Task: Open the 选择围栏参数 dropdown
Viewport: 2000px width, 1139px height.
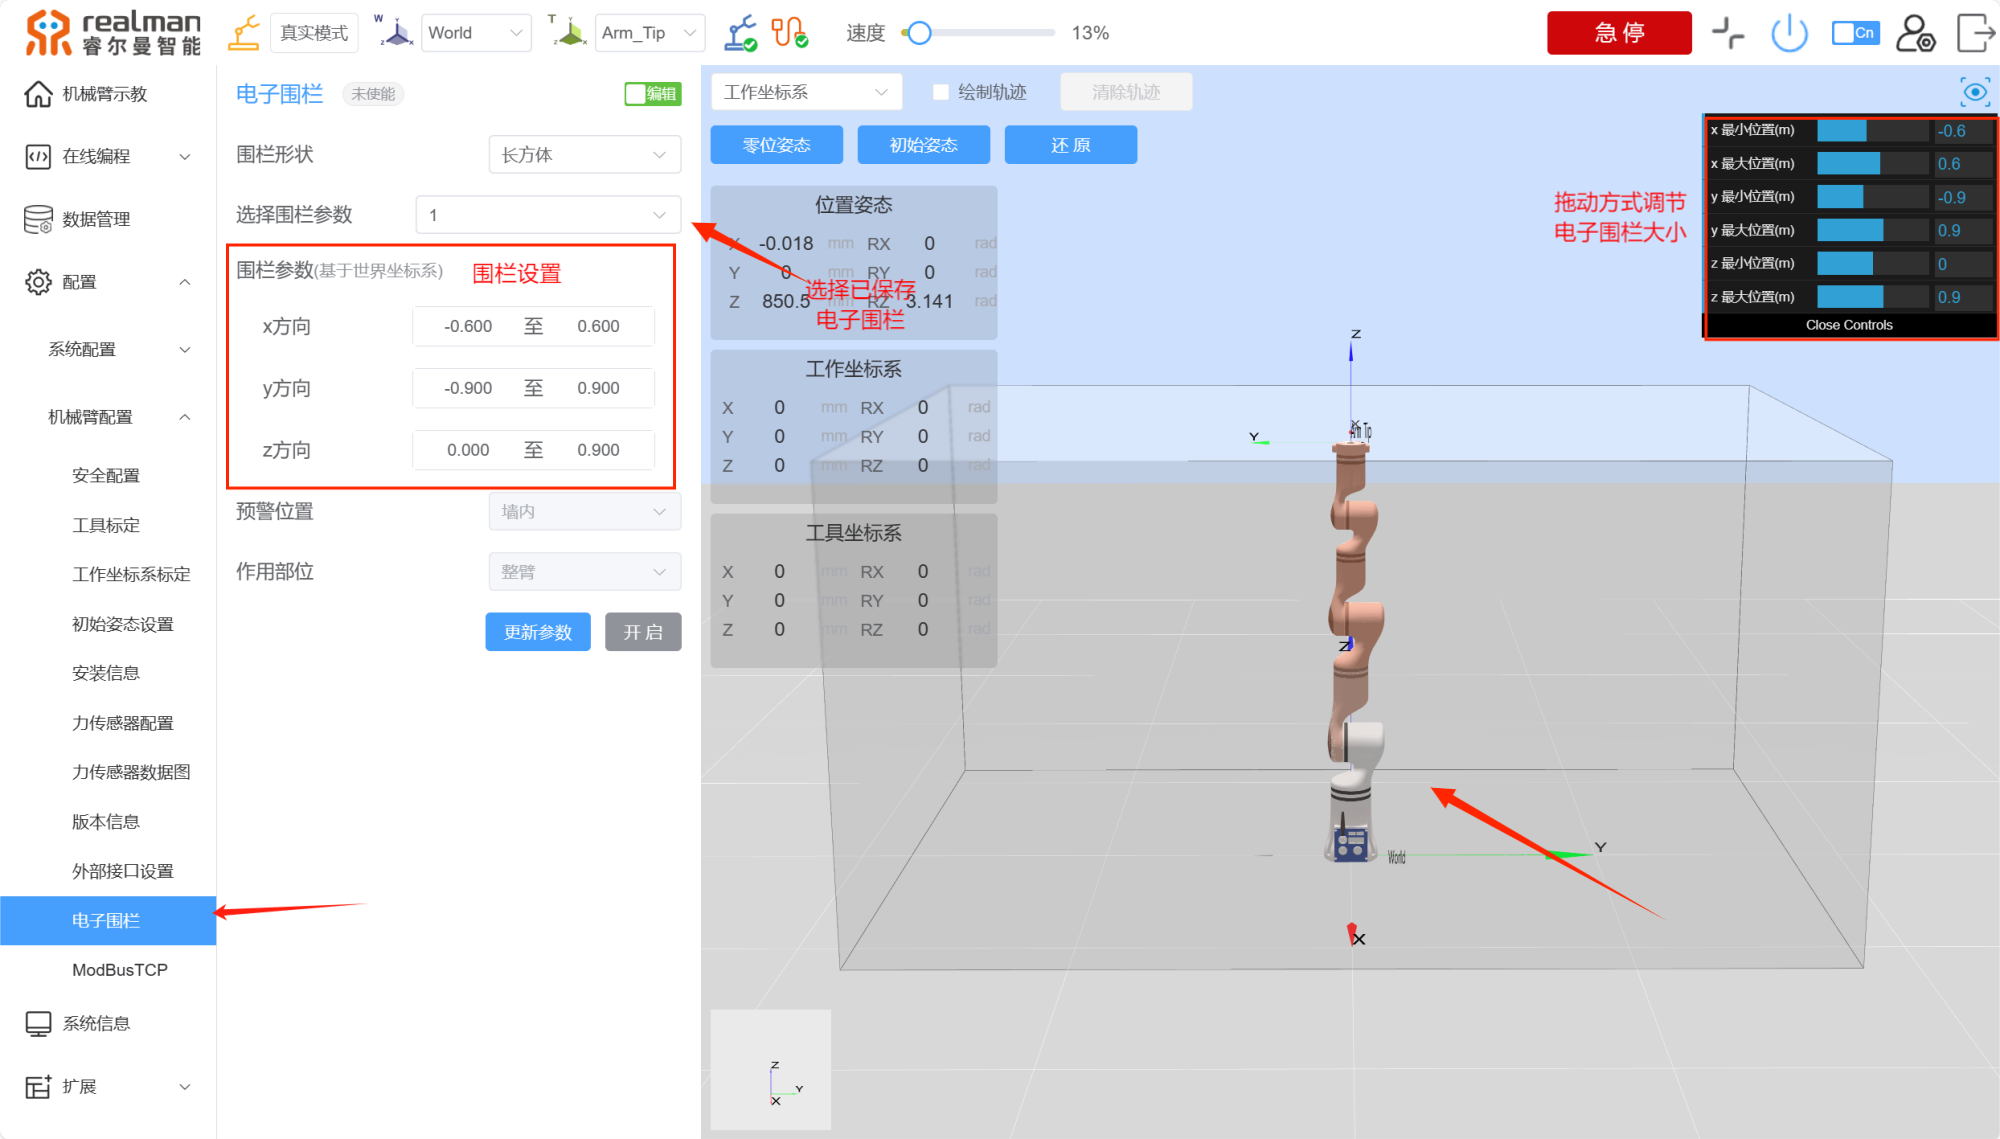Action: [x=548, y=215]
